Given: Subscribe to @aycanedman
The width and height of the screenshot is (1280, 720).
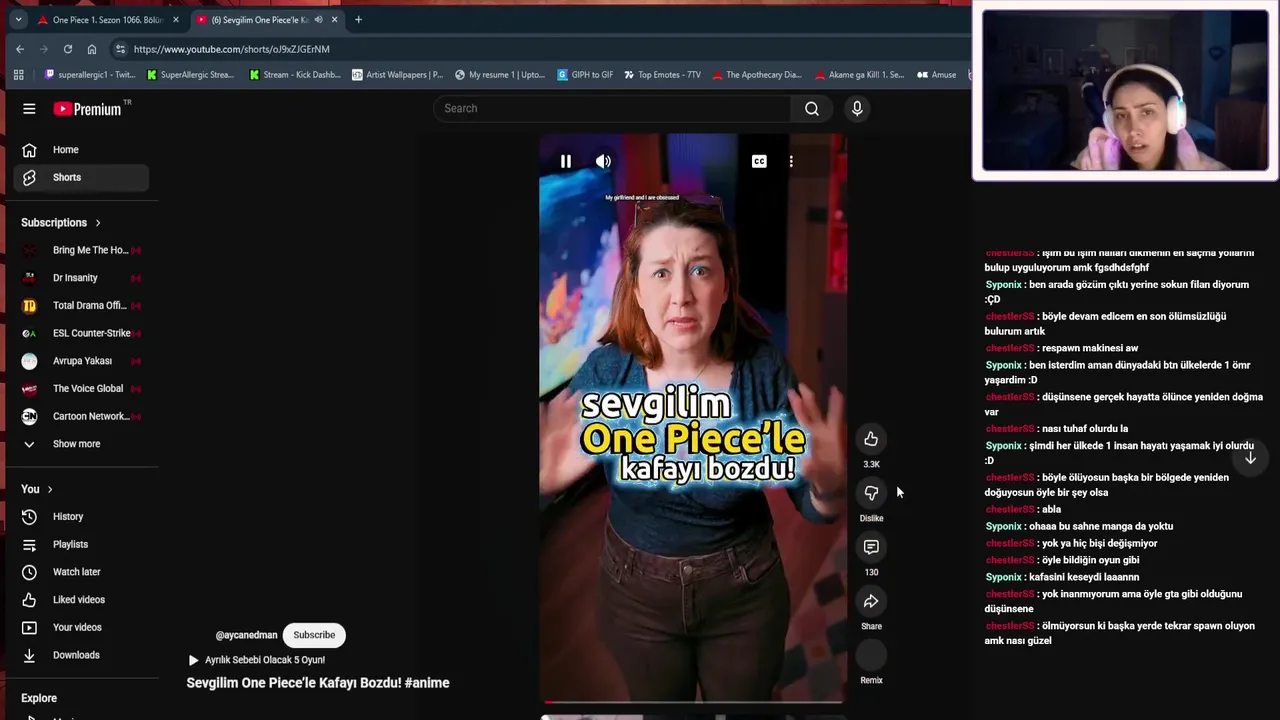Looking at the screenshot, I should tap(314, 635).
